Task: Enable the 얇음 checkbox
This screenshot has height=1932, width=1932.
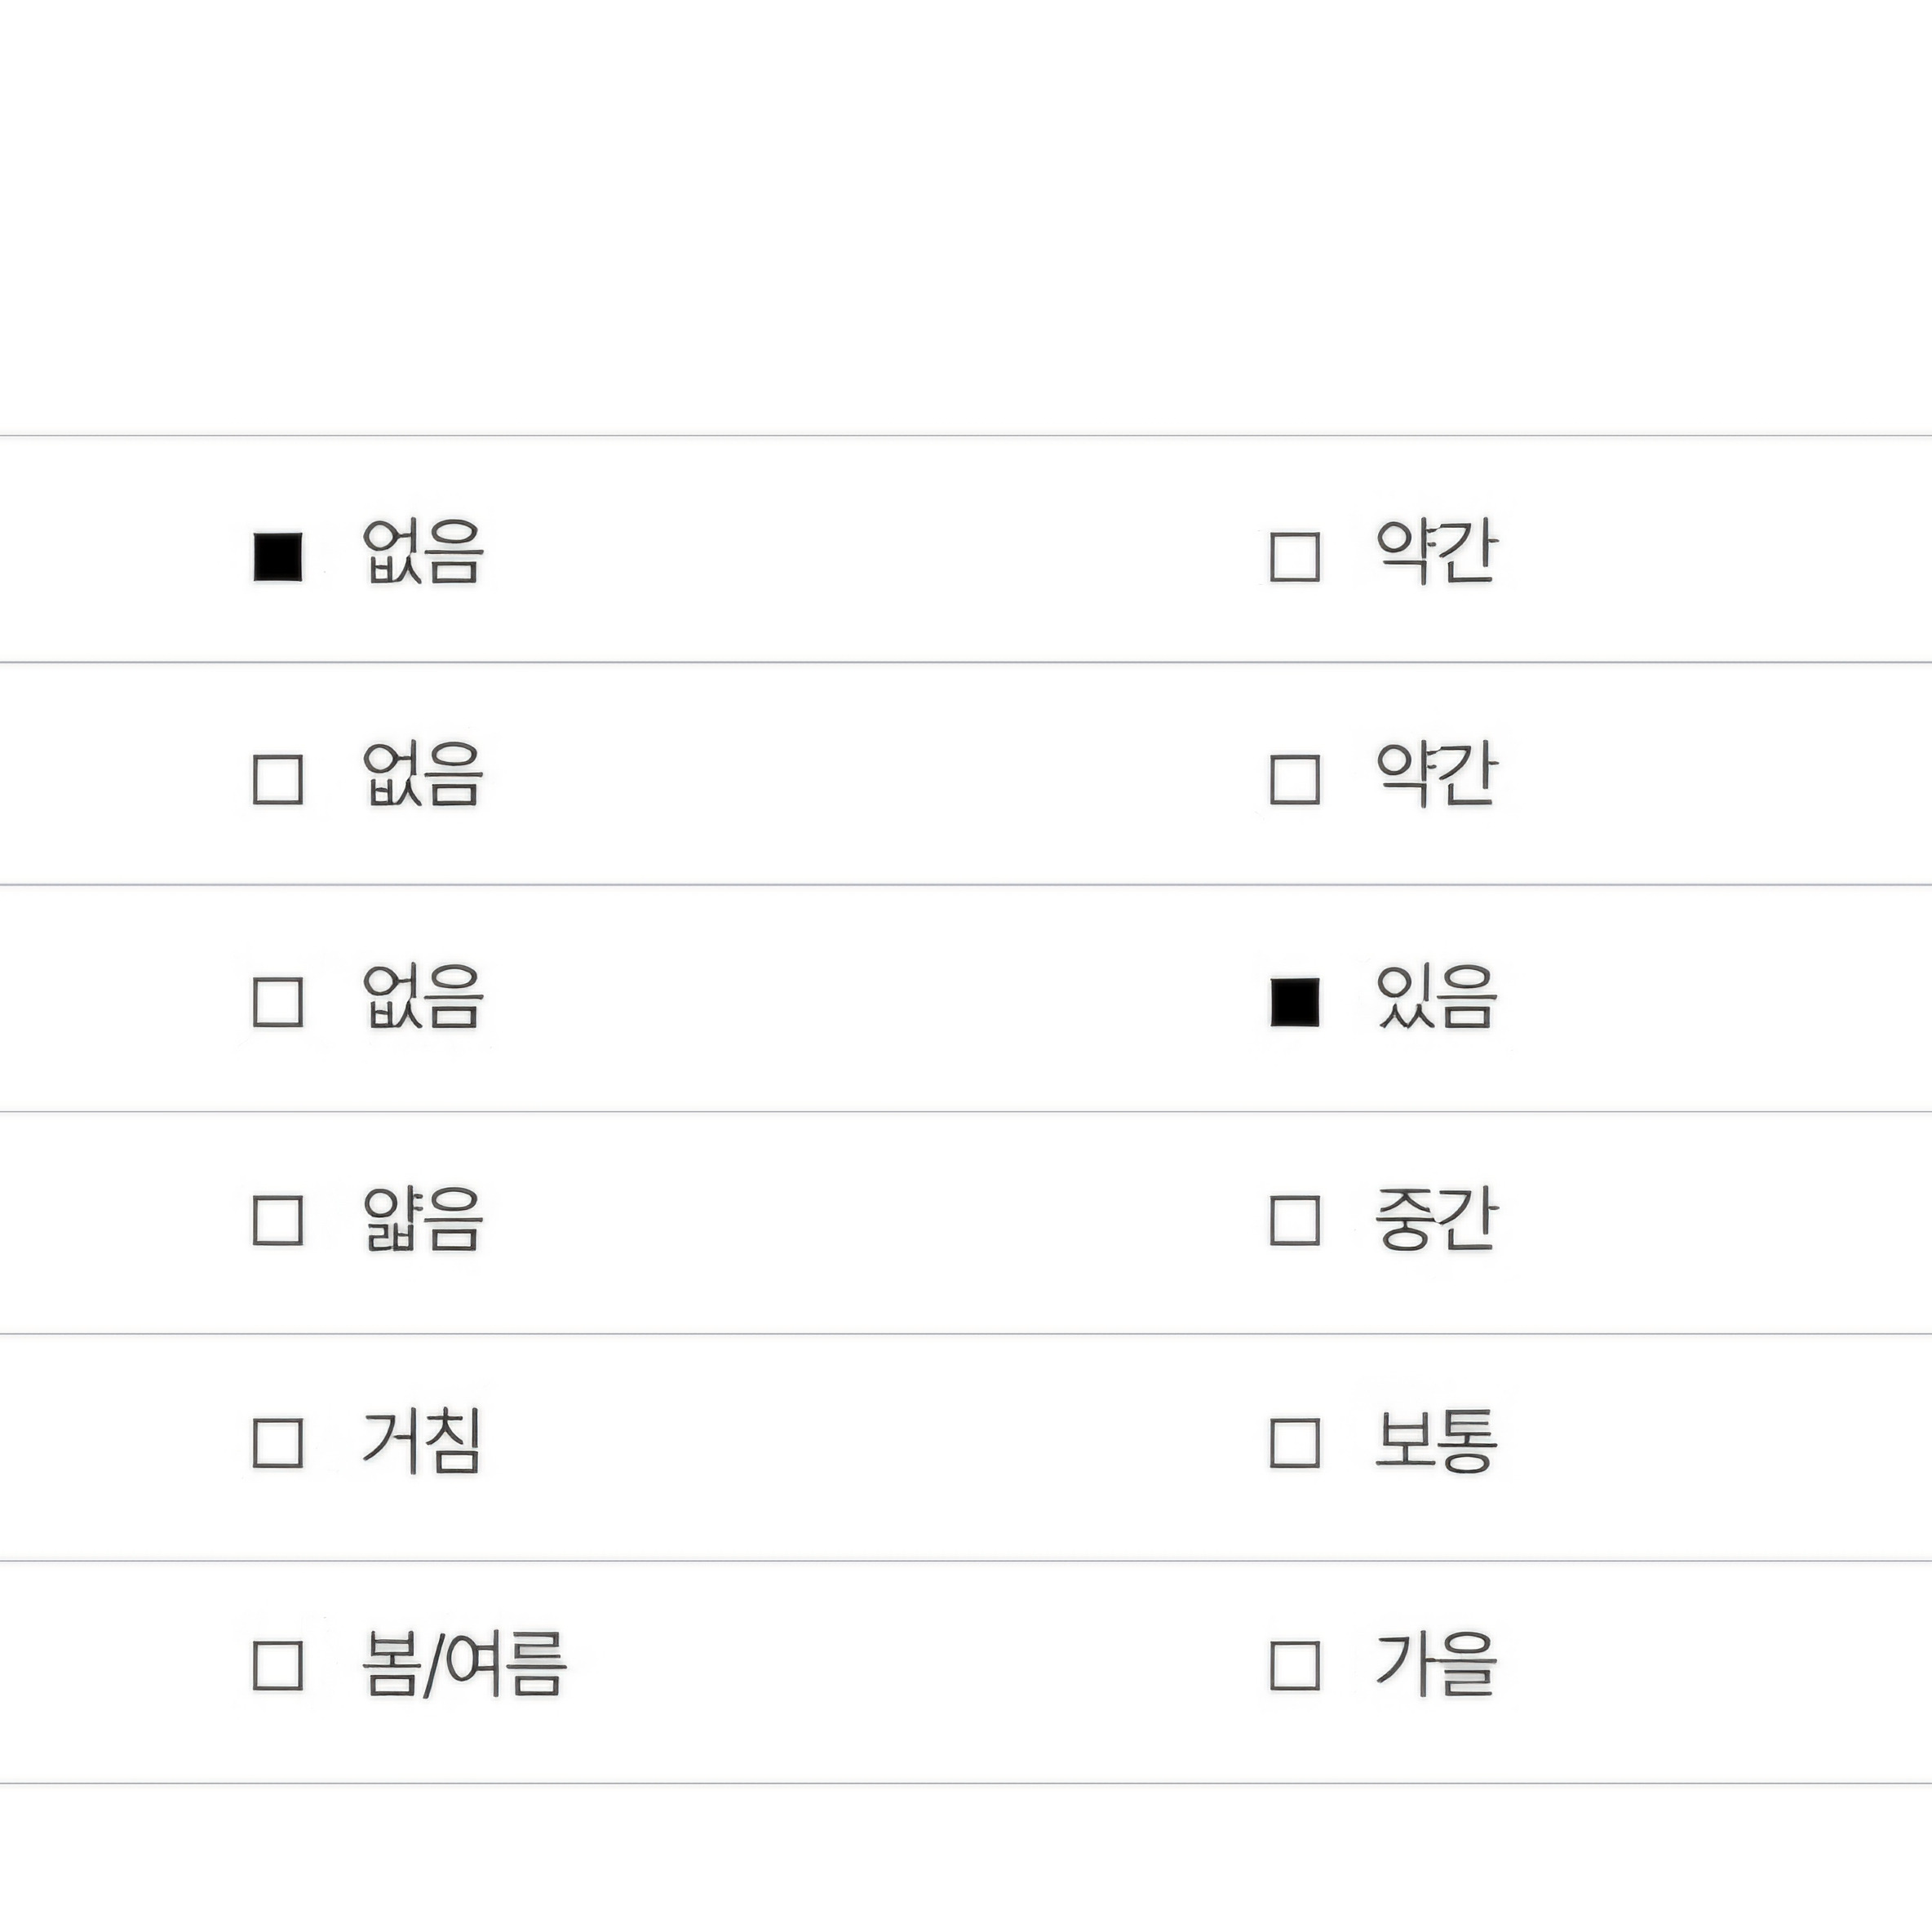Action: [278, 1220]
